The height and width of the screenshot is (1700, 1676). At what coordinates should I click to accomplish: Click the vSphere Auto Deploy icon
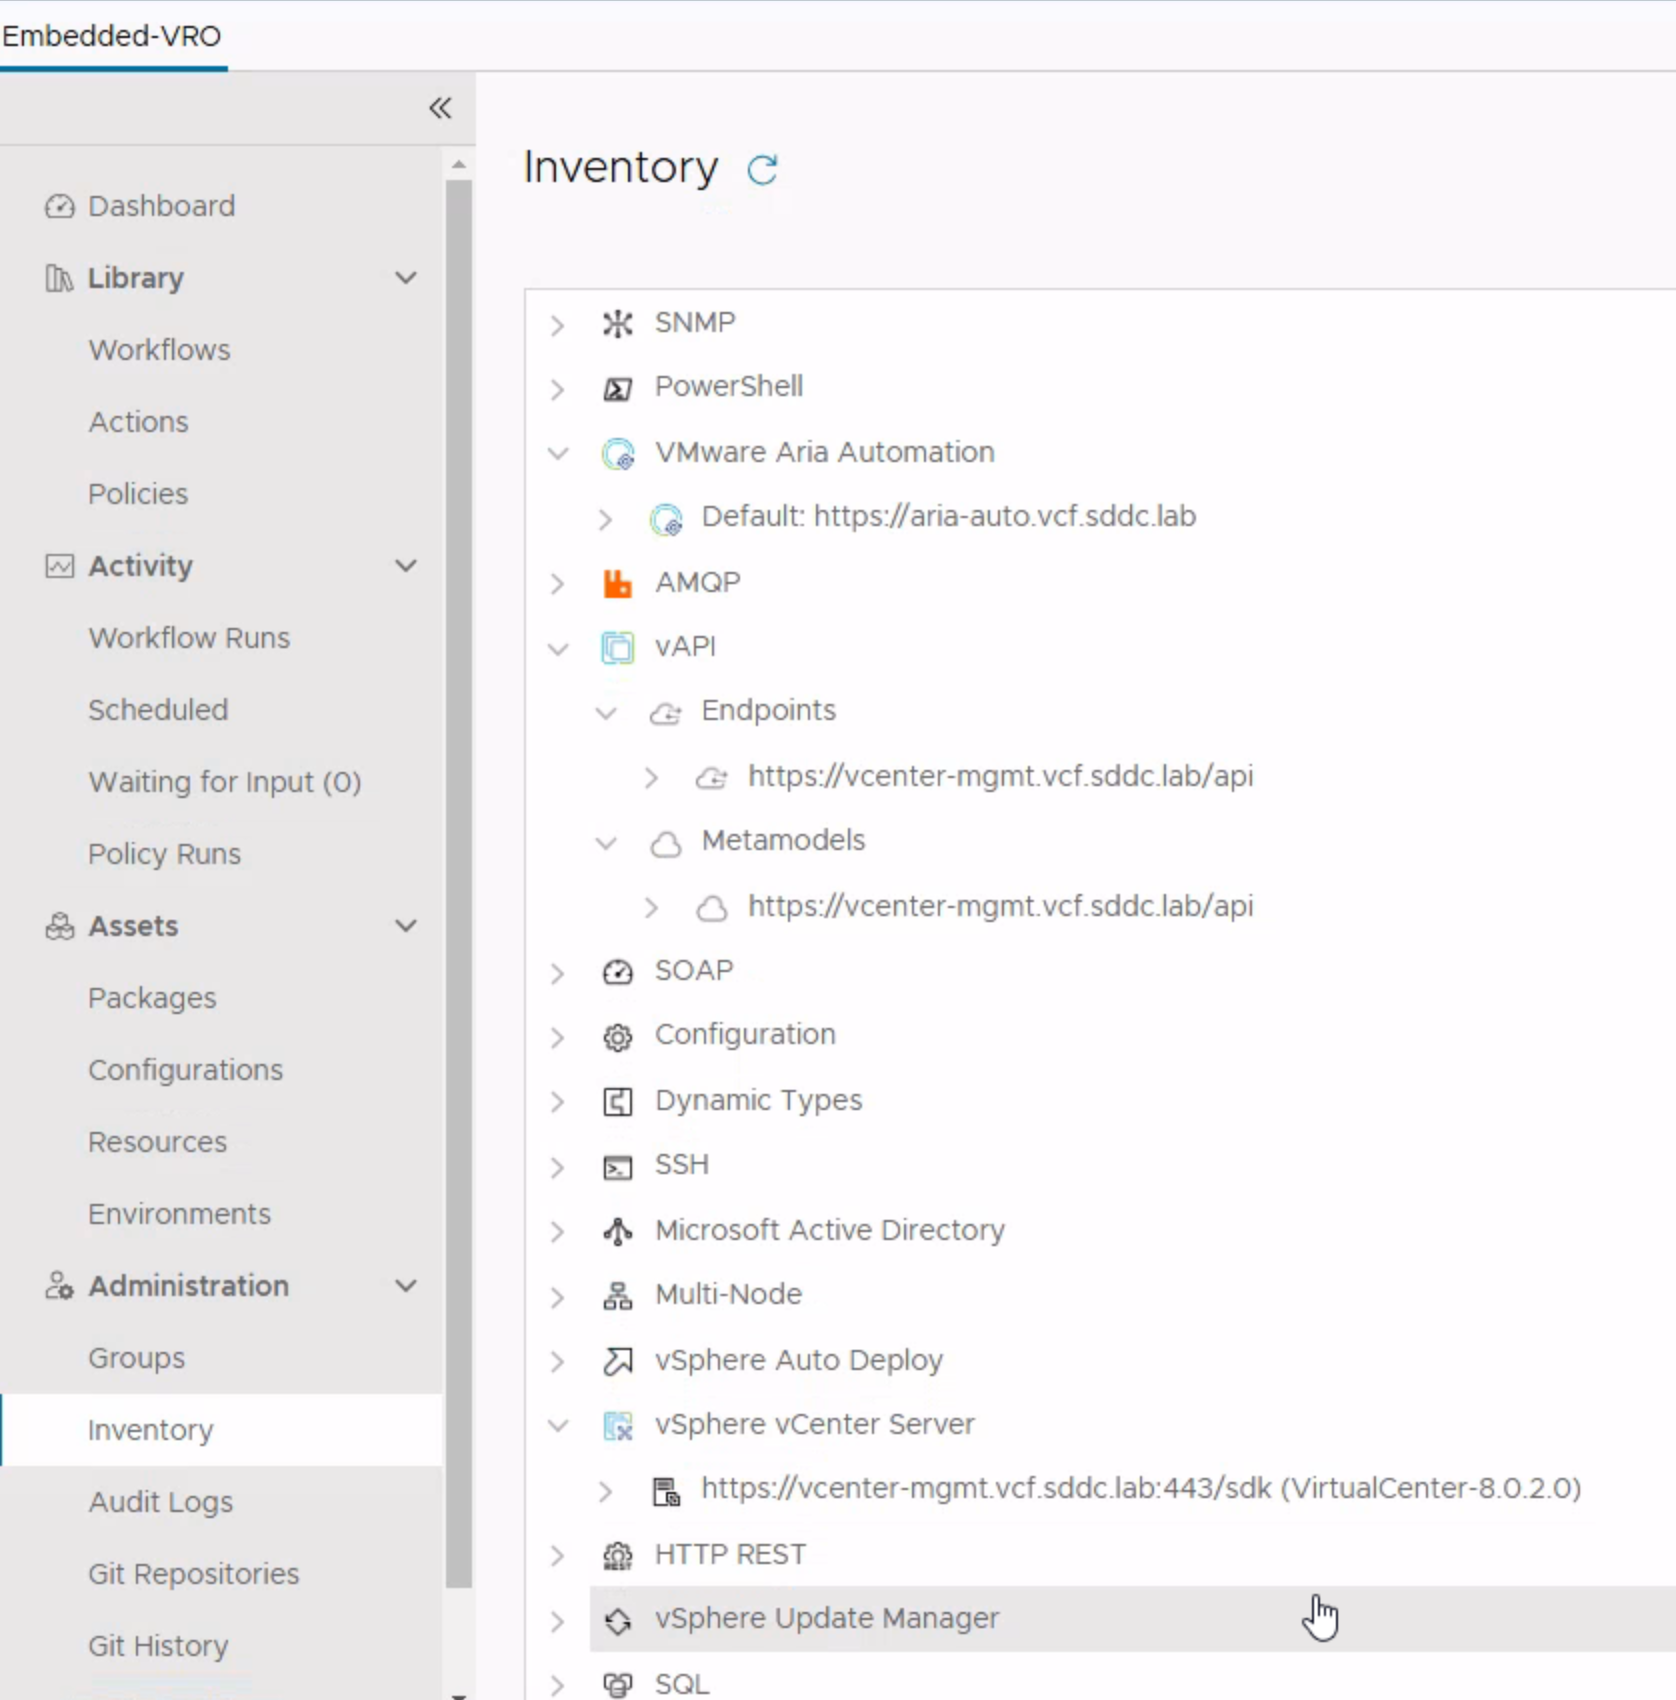(618, 1361)
